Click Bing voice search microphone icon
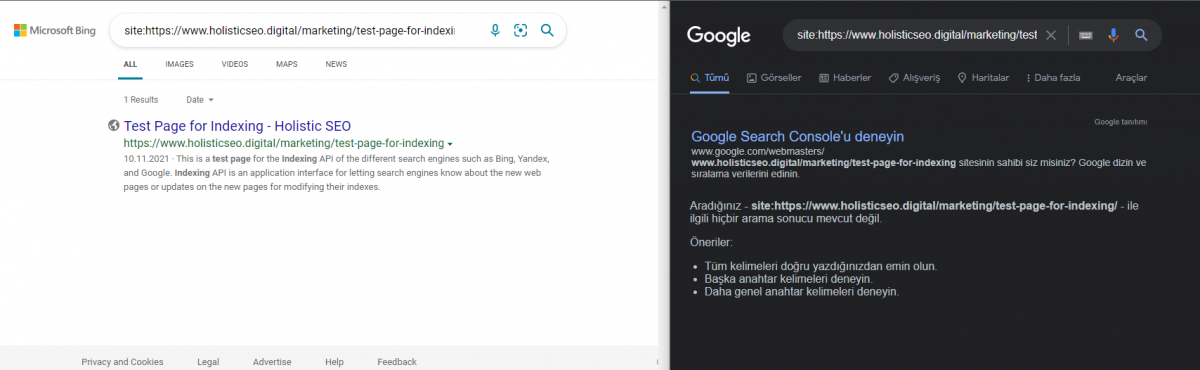Image resolution: width=1200 pixels, height=370 pixels. click(x=495, y=31)
